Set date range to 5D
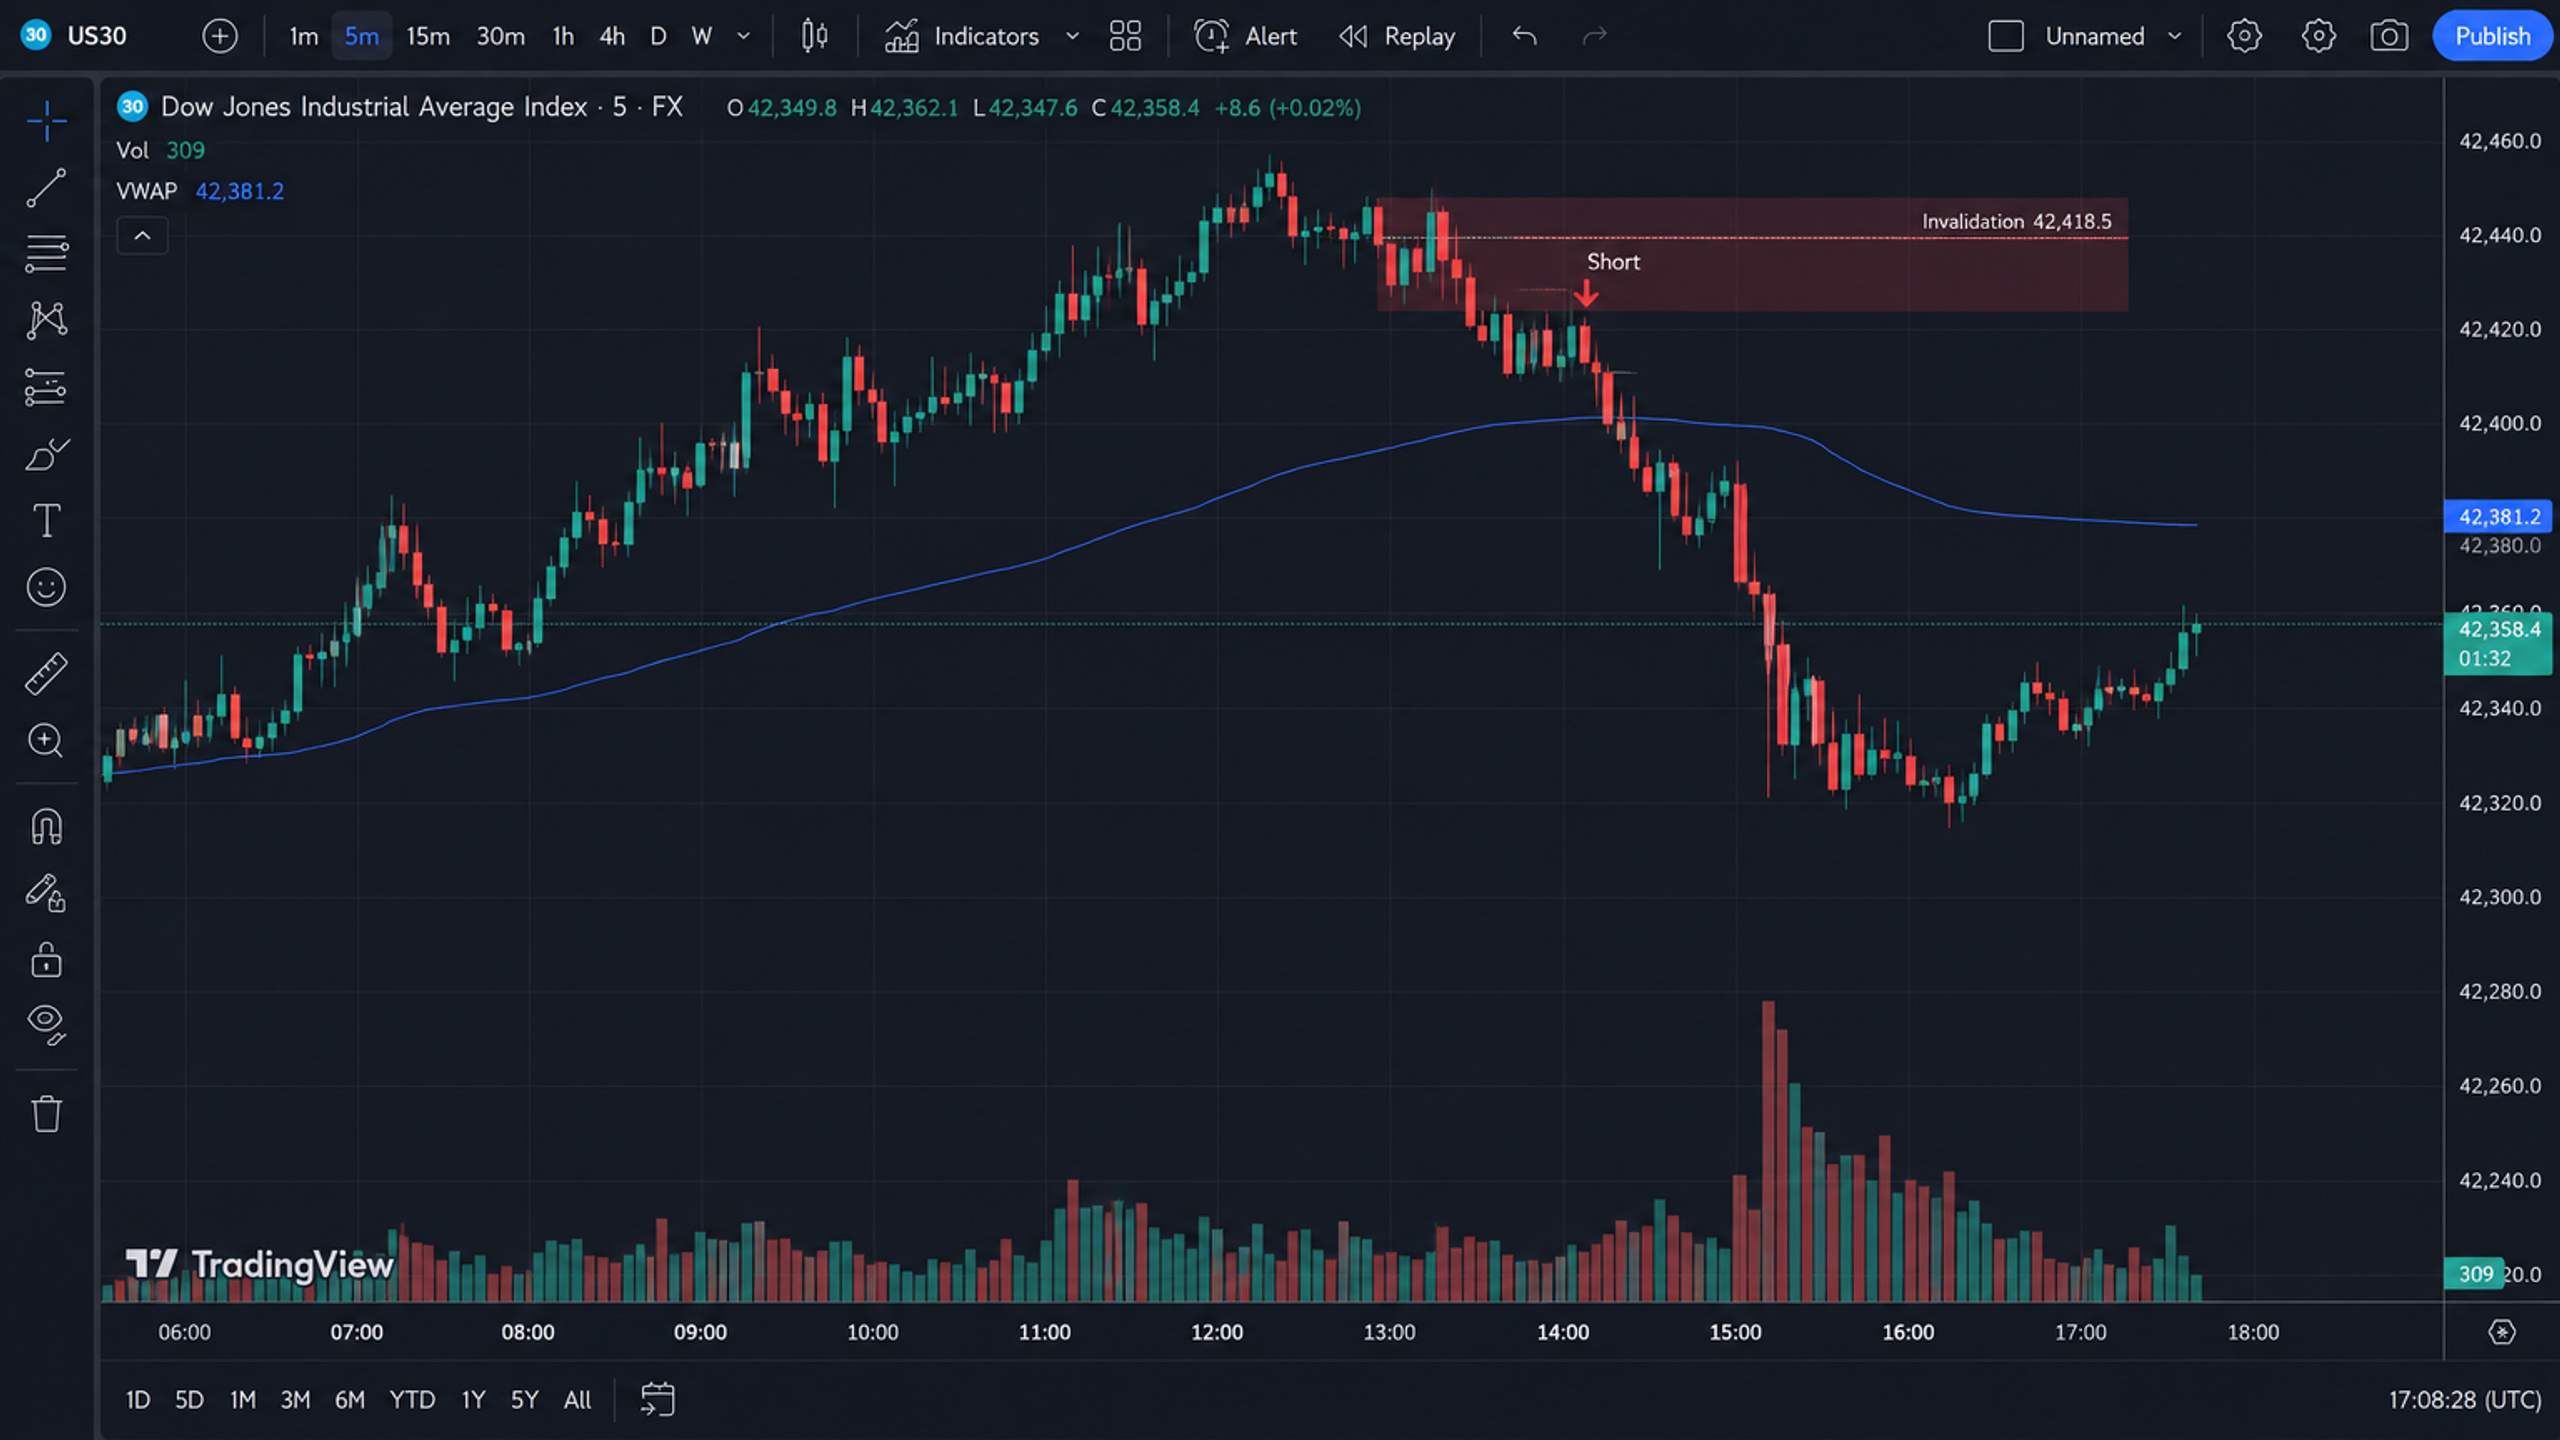This screenshot has height=1440, width=2560. [x=189, y=1399]
